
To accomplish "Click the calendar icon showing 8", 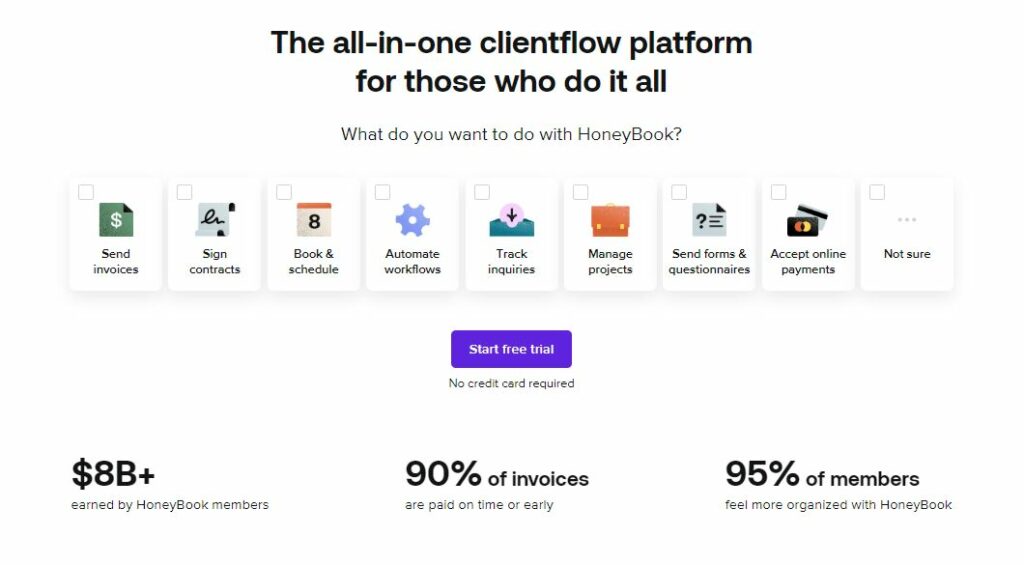I will click(314, 219).
